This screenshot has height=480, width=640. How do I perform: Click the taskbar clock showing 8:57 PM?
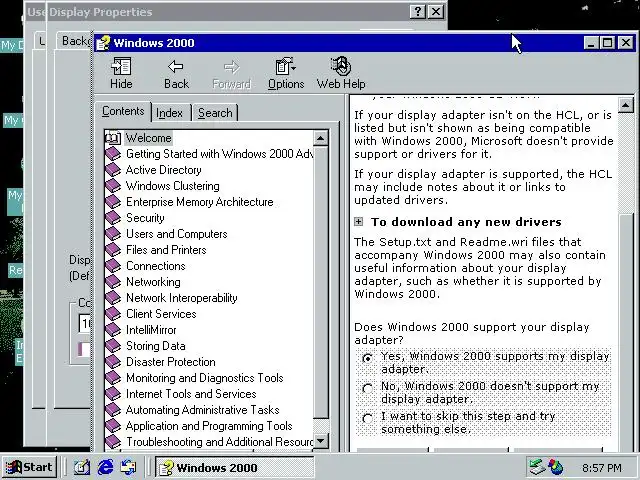coord(602,468)
